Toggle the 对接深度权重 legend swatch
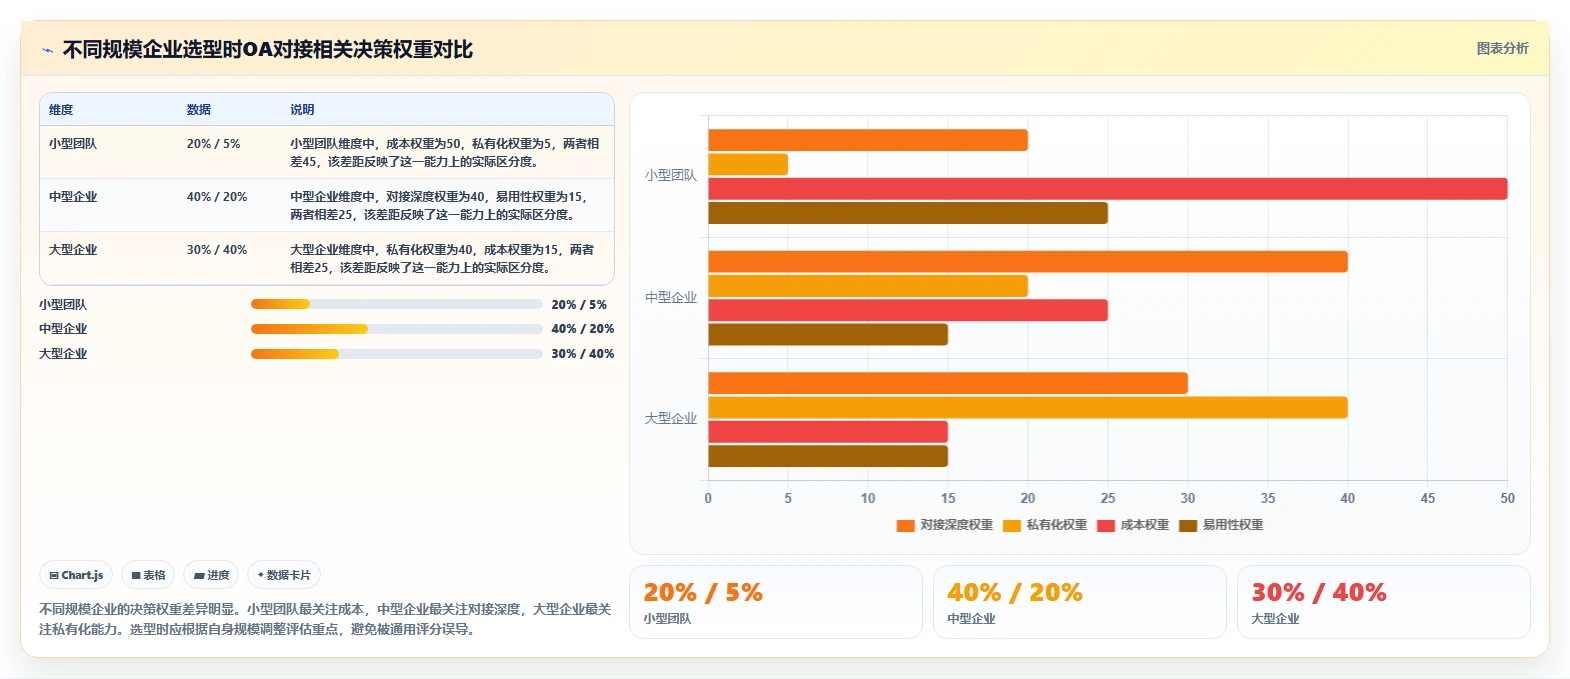This screenshot has width=1570, height=679. pyautogui.click(x=906, y=525)
